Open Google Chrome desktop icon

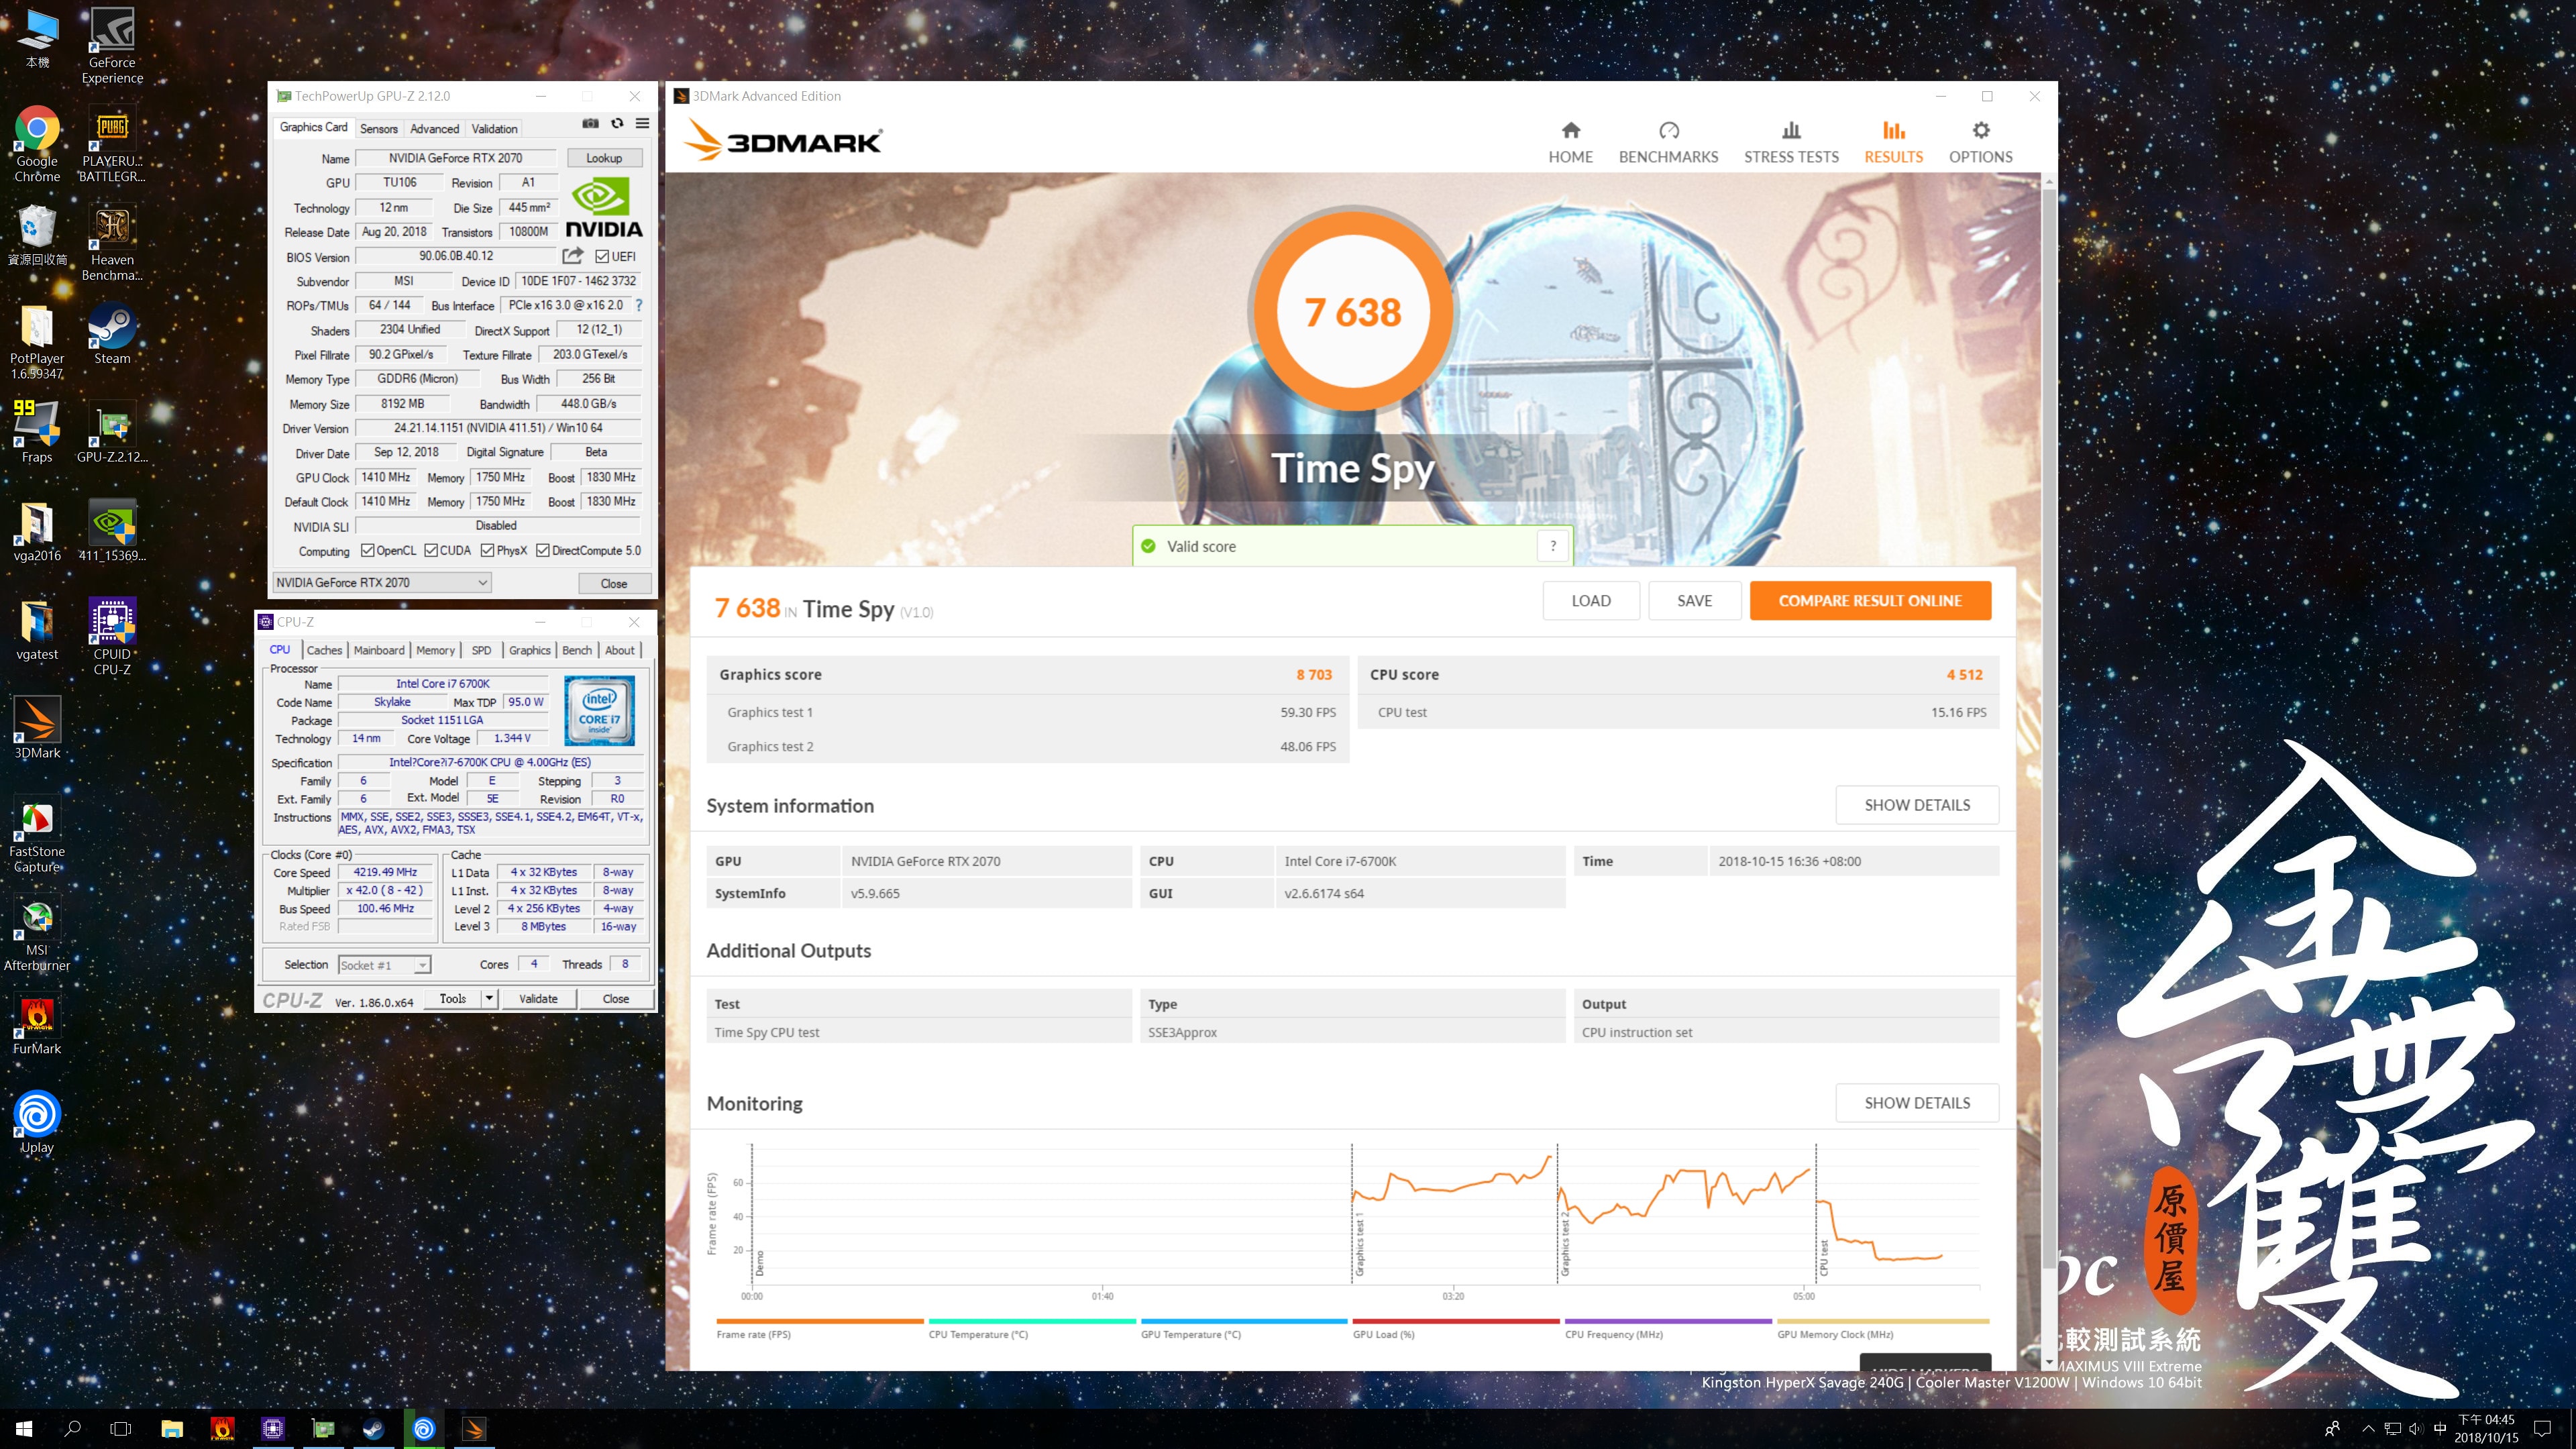point(37,144)
